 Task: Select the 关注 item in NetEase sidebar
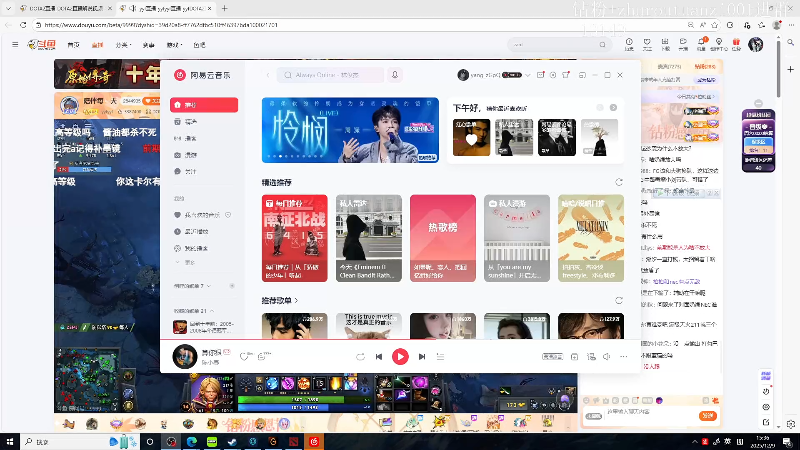point(204,171)
